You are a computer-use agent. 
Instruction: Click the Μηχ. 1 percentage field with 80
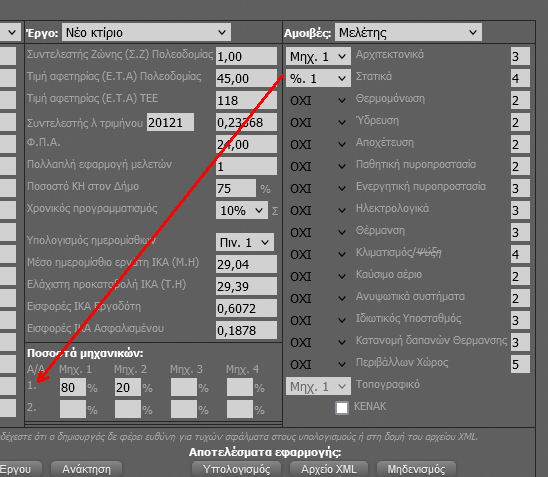click(73, 387)
